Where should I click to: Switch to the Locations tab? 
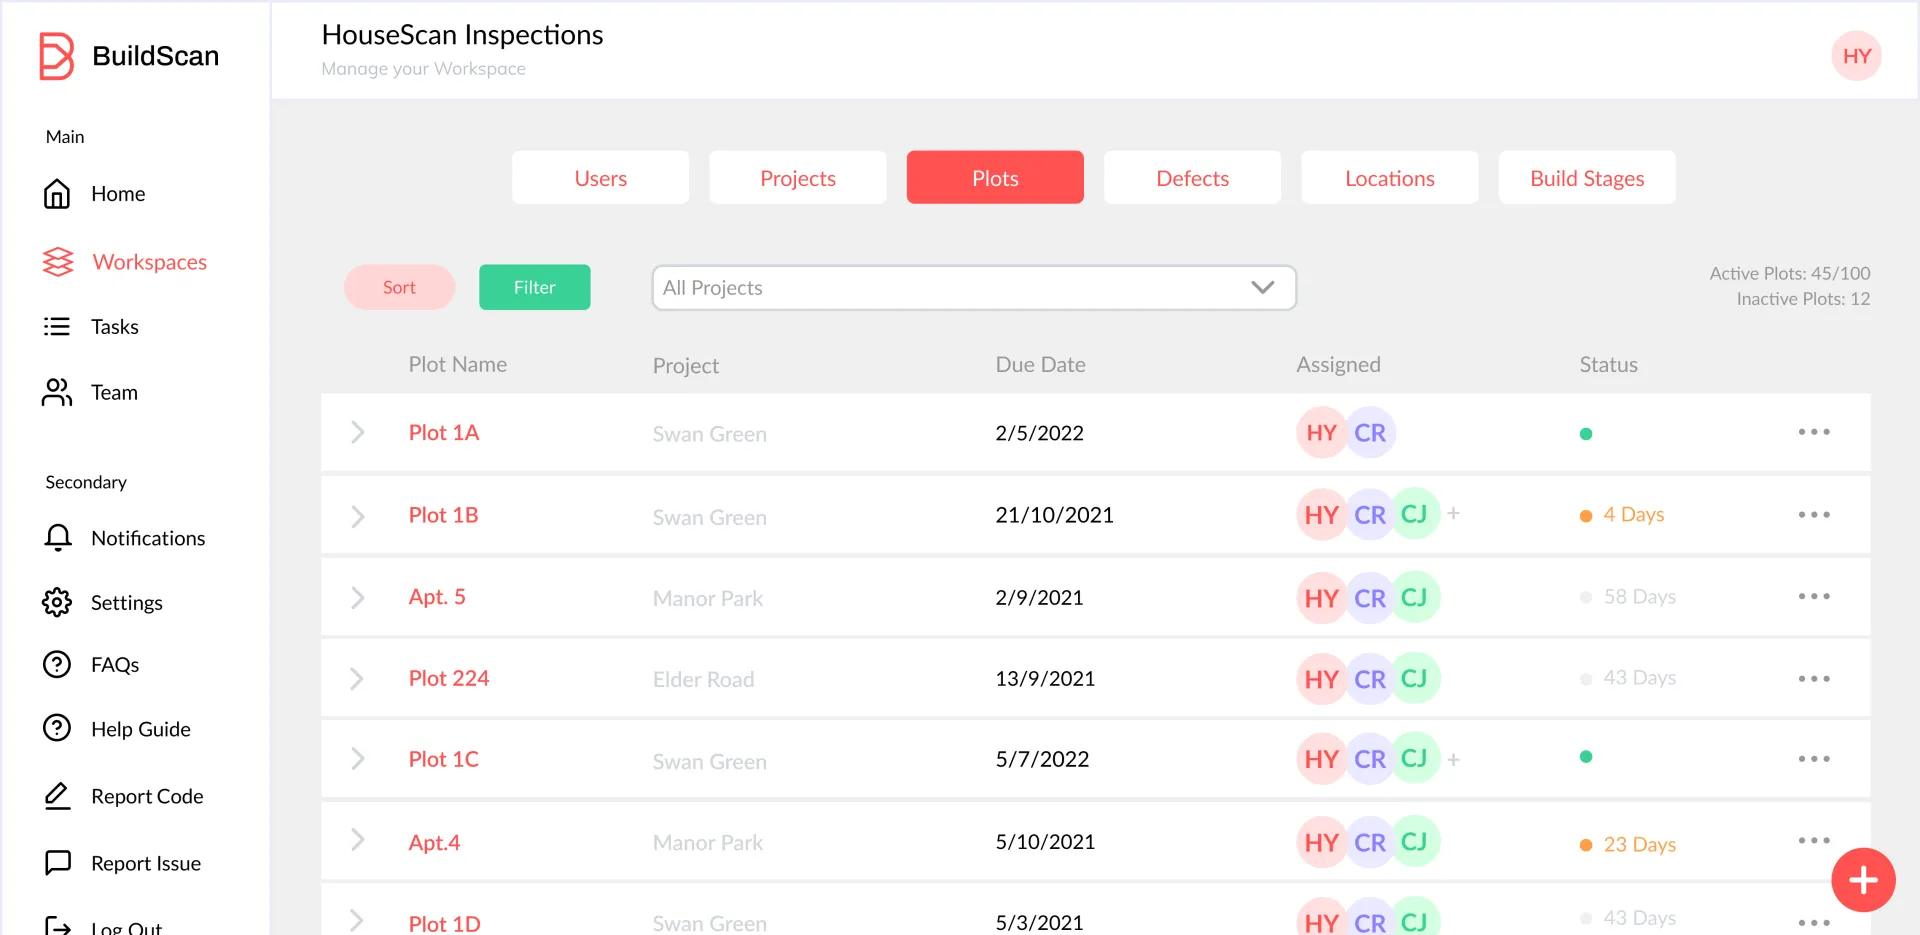click(x=1390, y=178)
